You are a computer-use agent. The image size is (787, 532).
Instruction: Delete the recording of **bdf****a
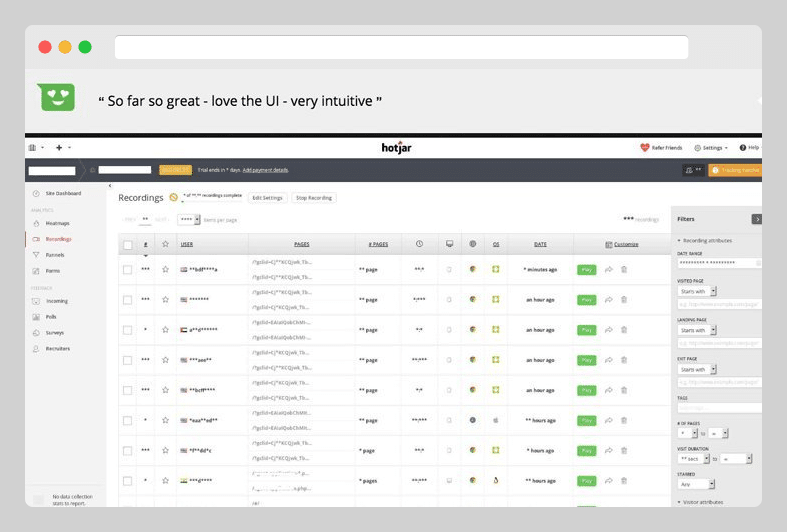624,270
